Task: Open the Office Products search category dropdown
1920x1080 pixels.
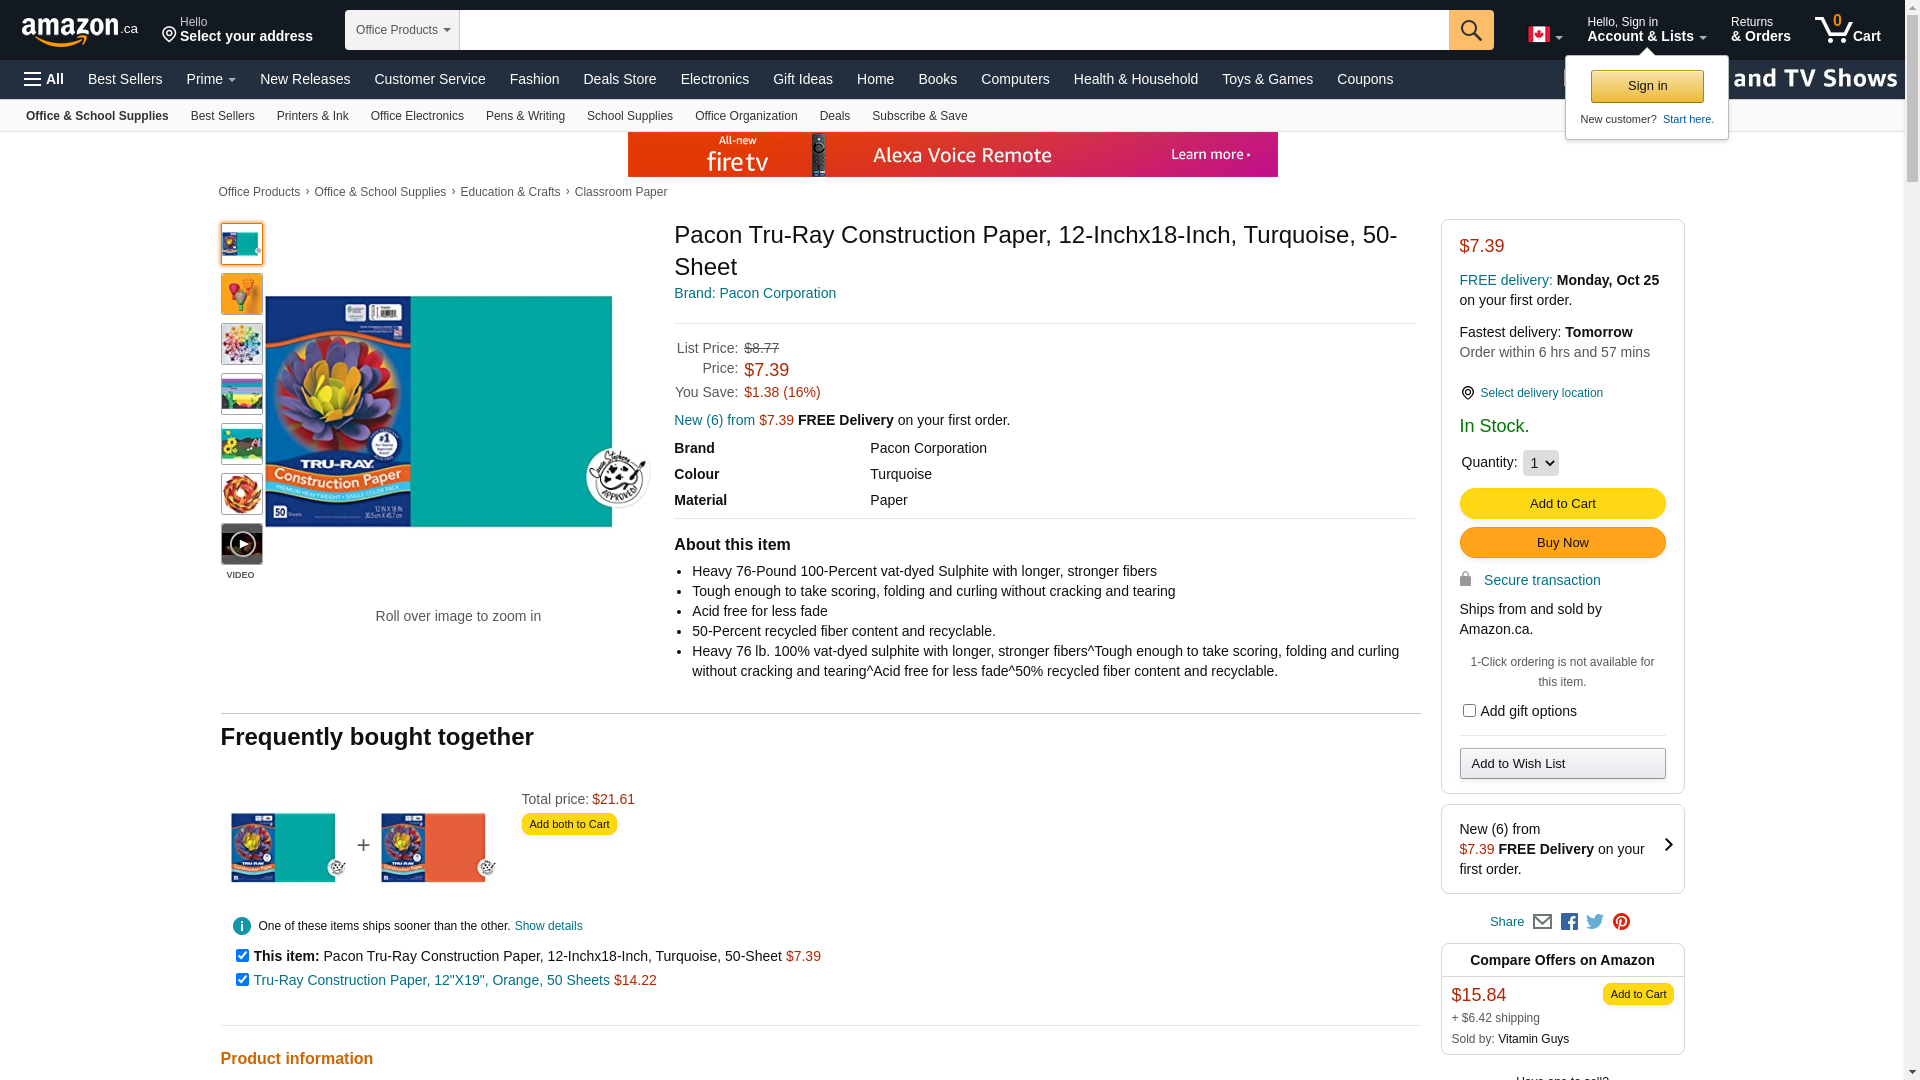Action: pos(402,30)
